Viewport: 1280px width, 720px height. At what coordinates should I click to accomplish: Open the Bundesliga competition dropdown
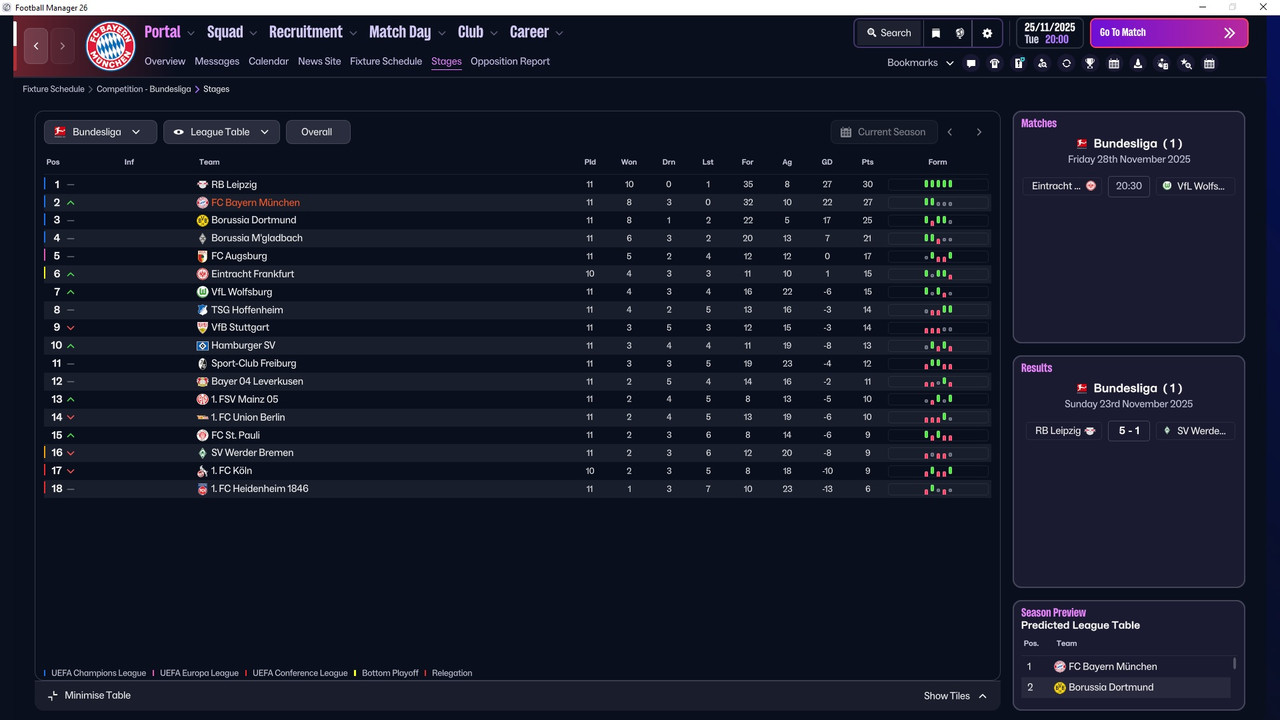[x=100, y=132]
